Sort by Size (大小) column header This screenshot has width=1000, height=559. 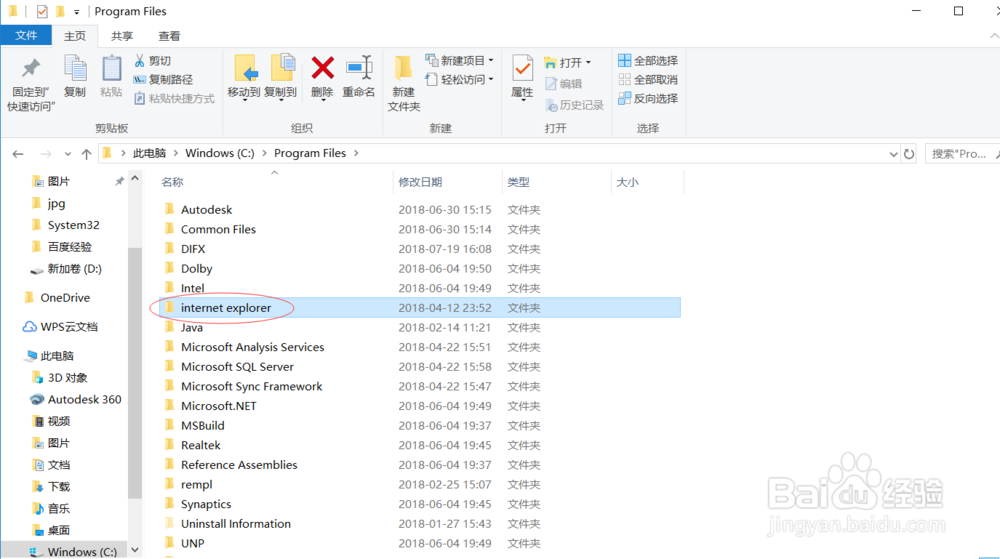(647, 182)
